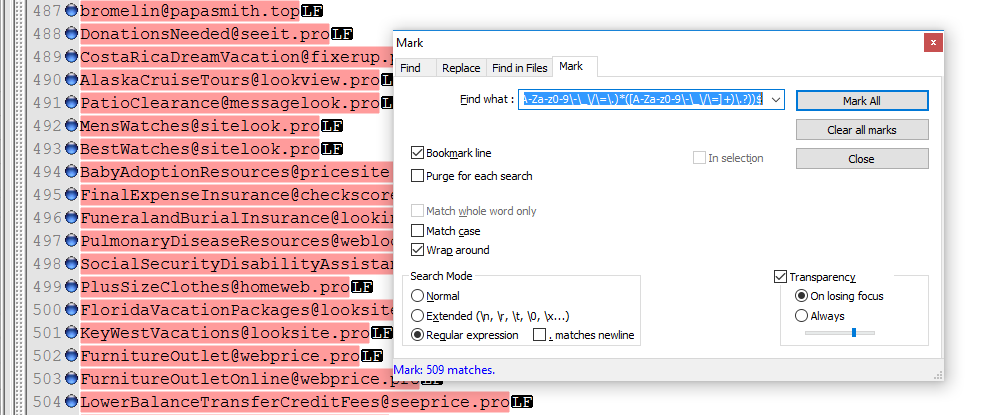981x415 pixels.
Task: Enable Purge for each search
Action: (x=417, y=176)
